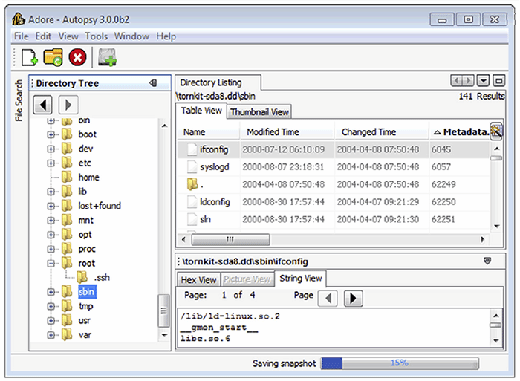This screenshot has width=520, height=381.
Task: Click the string view scrollbar down arrow
Action: pos(496,340)
